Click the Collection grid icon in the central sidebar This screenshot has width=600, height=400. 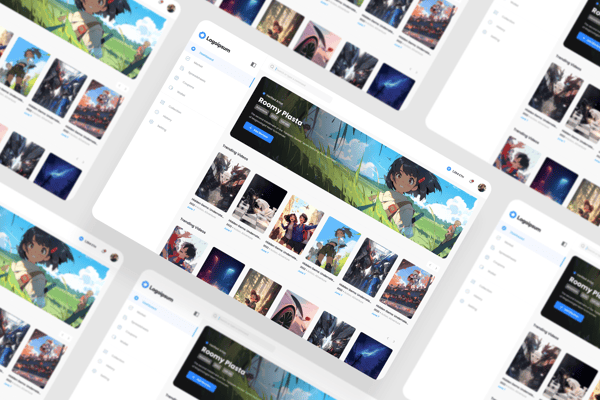(162, 103)
